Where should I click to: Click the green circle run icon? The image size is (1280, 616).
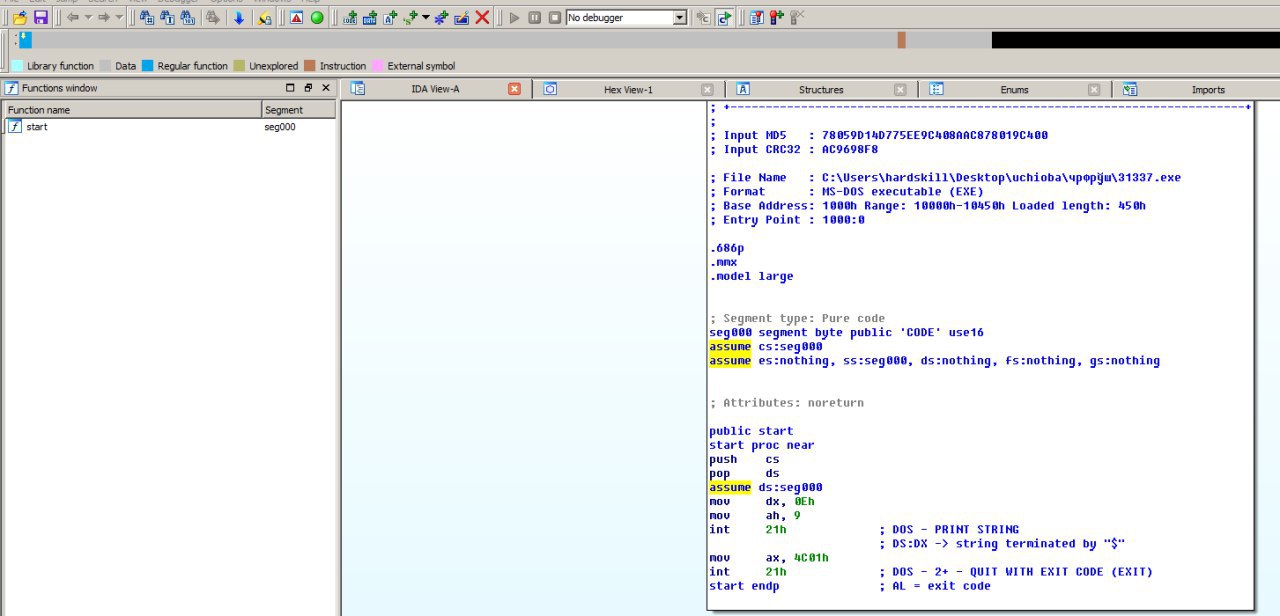pyautogui.click(x=317, y=18)
